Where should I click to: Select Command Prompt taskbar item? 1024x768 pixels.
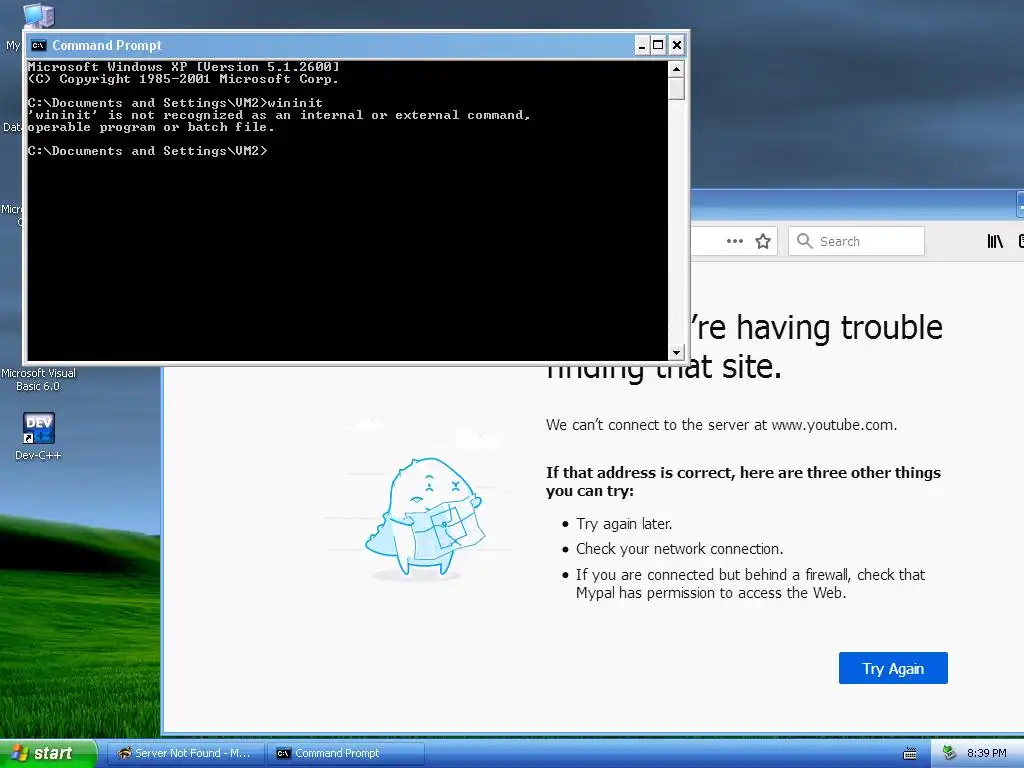(x=346, y=754)
